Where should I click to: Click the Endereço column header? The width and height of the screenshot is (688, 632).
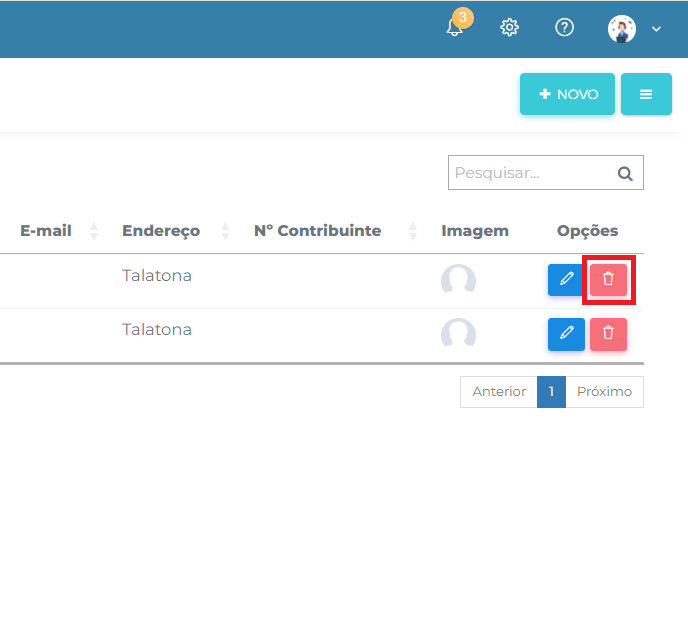pos(161,231)
